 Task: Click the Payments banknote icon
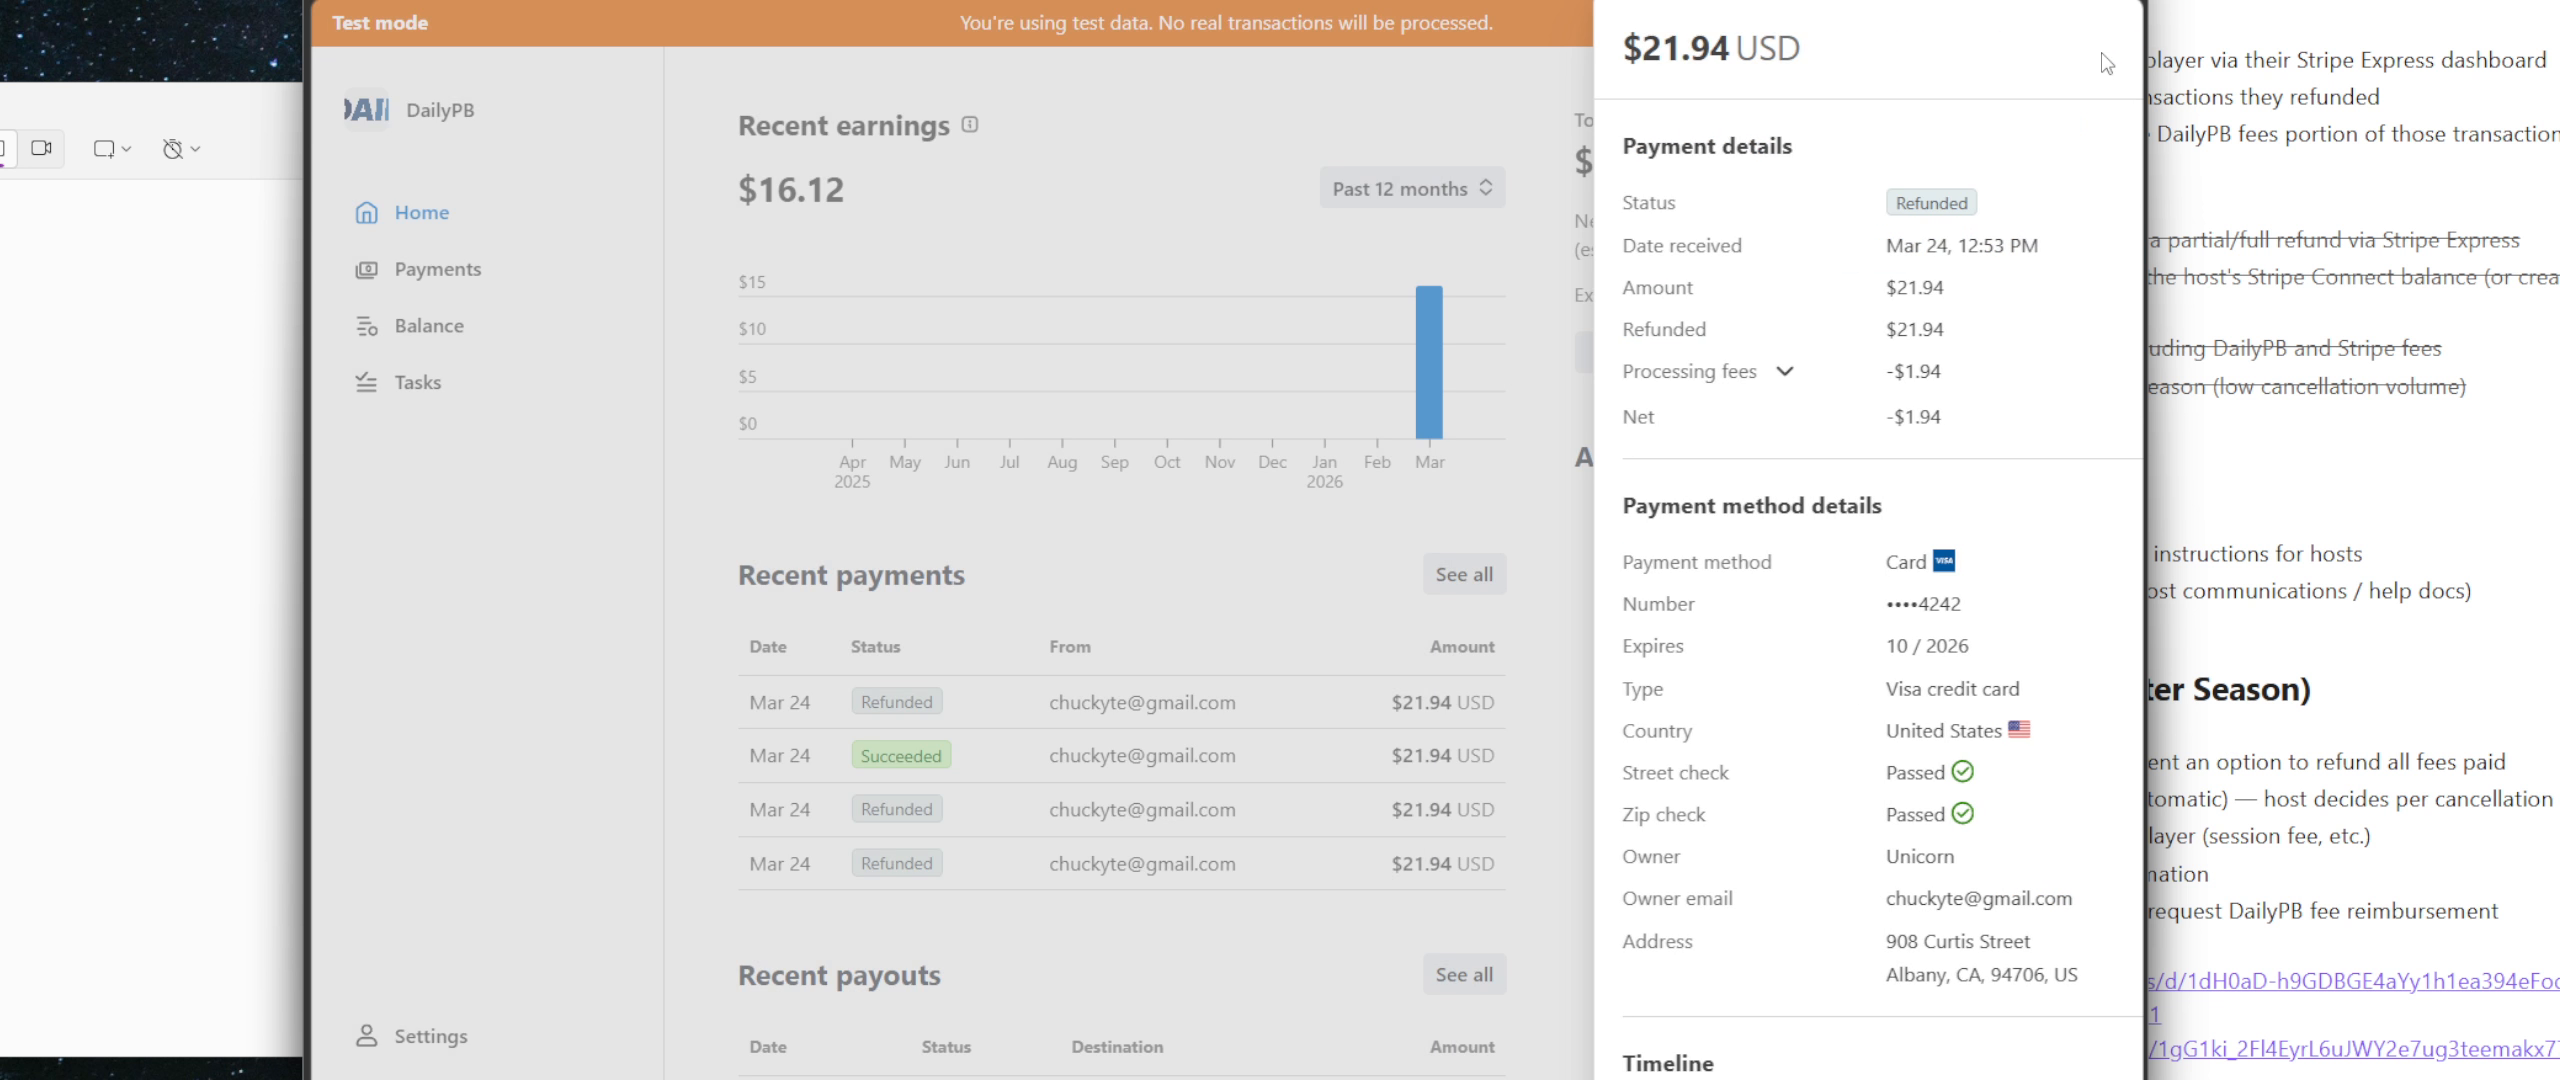pyautogui.click(x=367, y=269)
